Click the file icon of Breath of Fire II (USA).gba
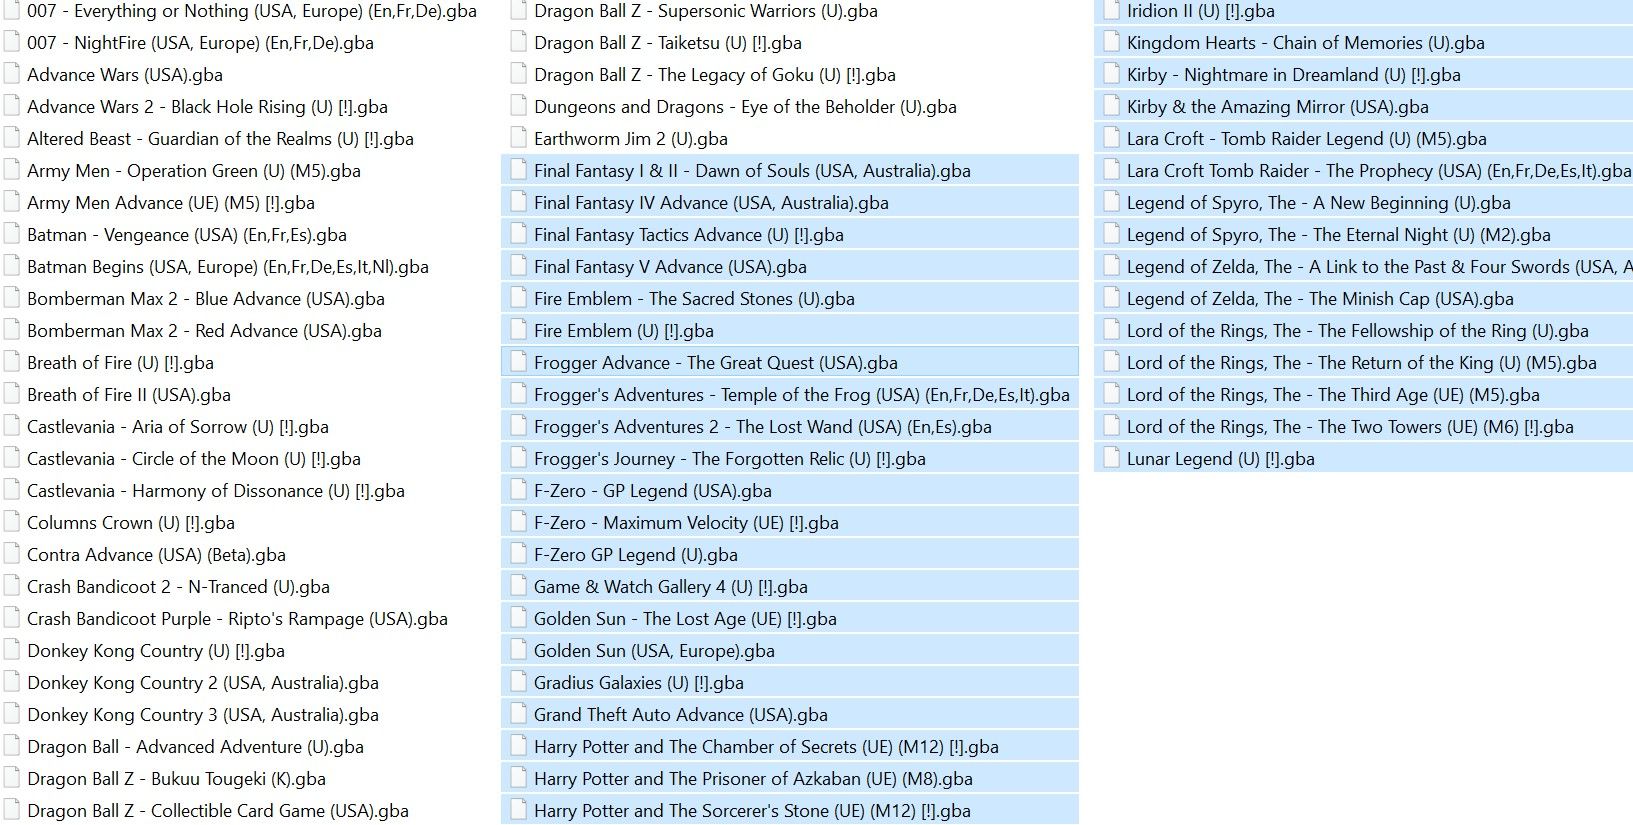This screenshot has height=825, width=1633. pyautogui.click(x=12, y=394)
